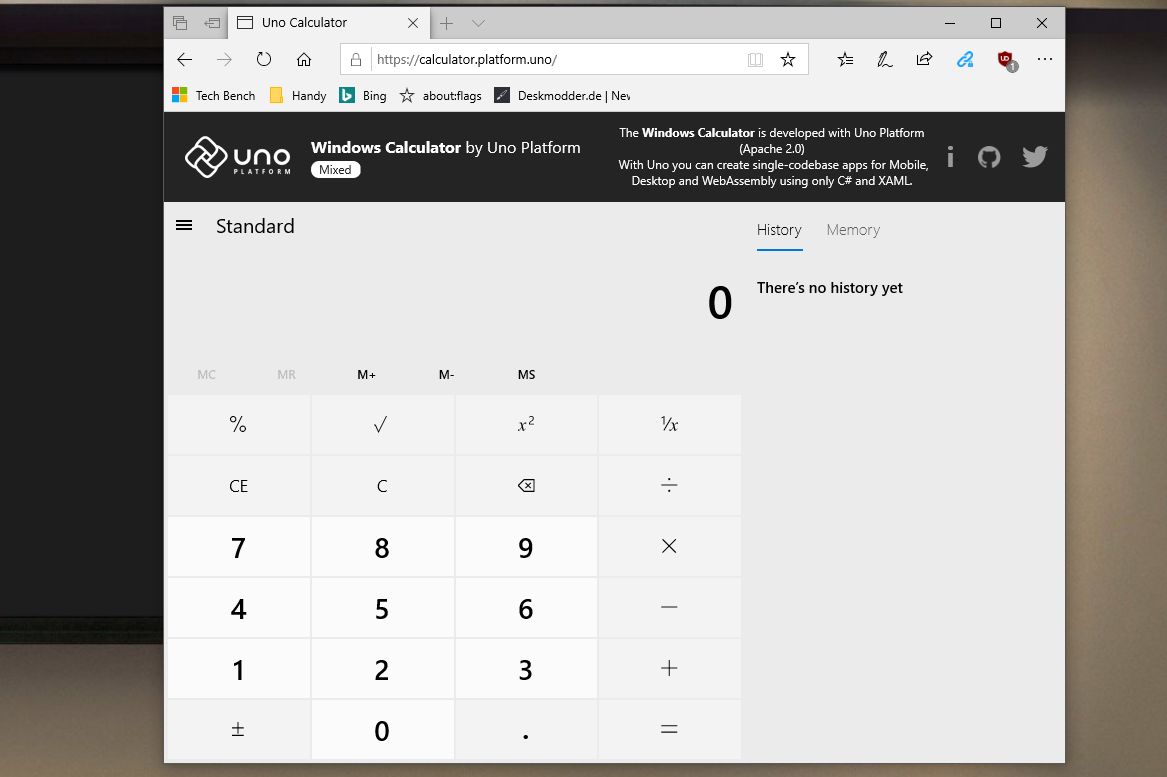Image resolution: width=1167 pixels, height=777 pixels.
Task: Switch to the Memory tab
Action: 852,230
